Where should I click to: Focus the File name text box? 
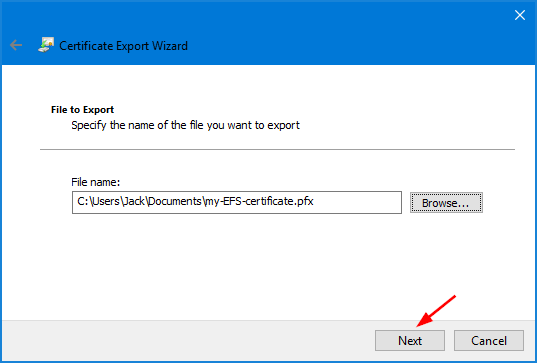pyautogui.click(x=237, y=202)
